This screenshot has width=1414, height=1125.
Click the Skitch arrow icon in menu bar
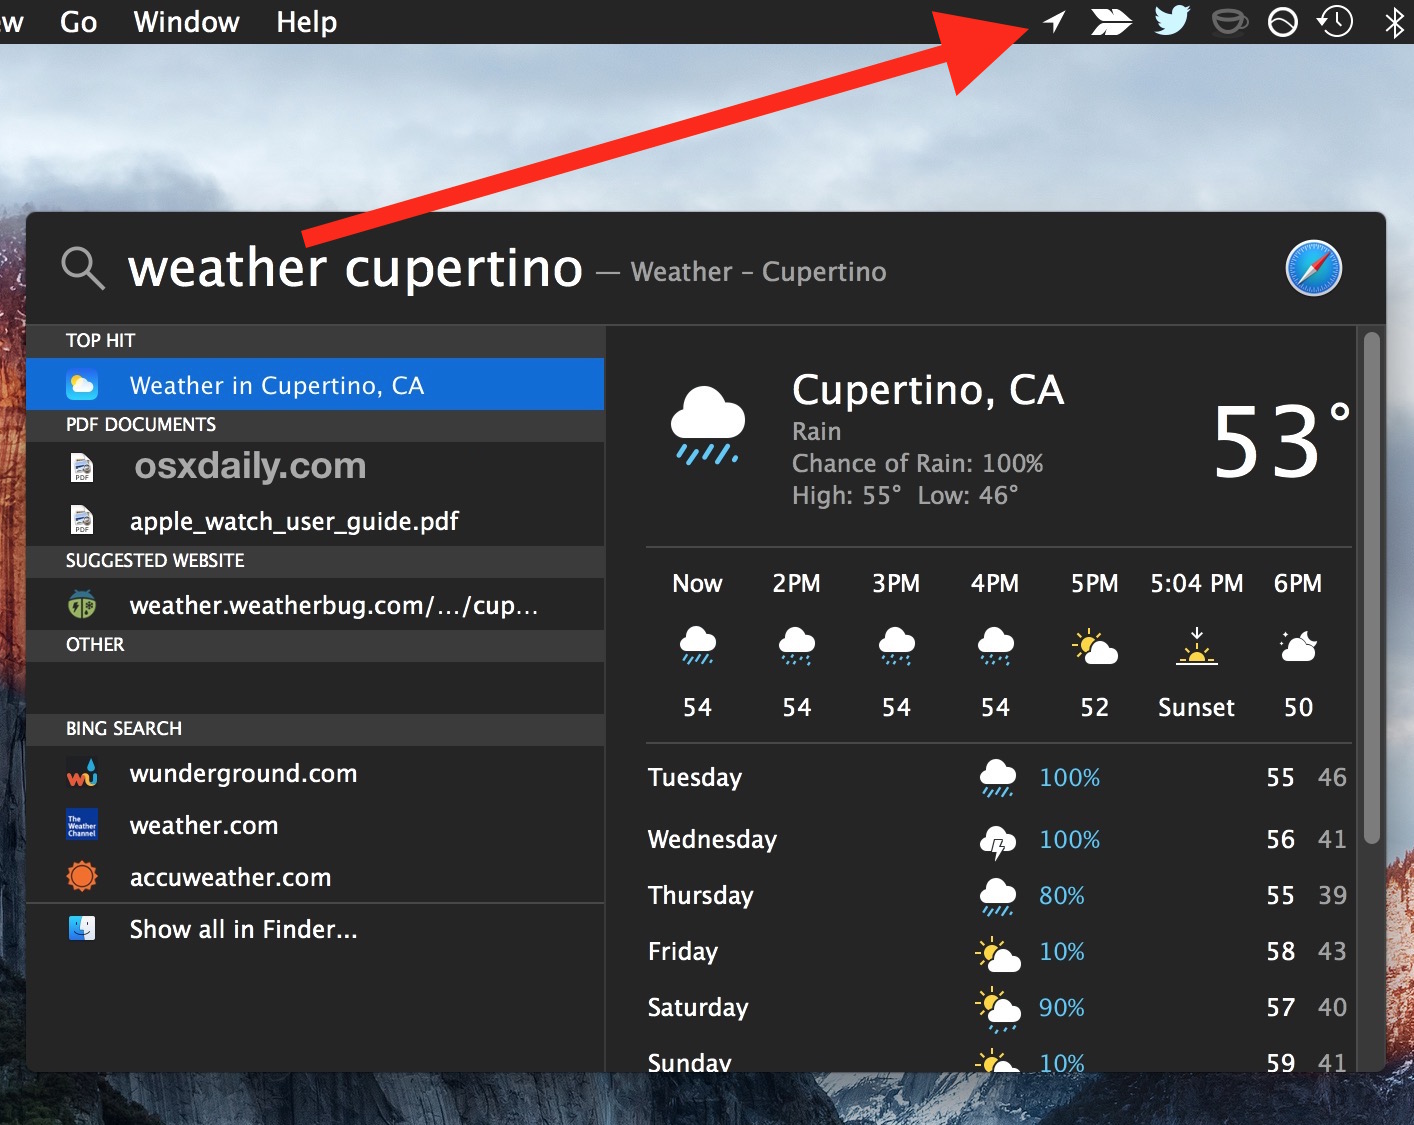tap(1111, 21)
